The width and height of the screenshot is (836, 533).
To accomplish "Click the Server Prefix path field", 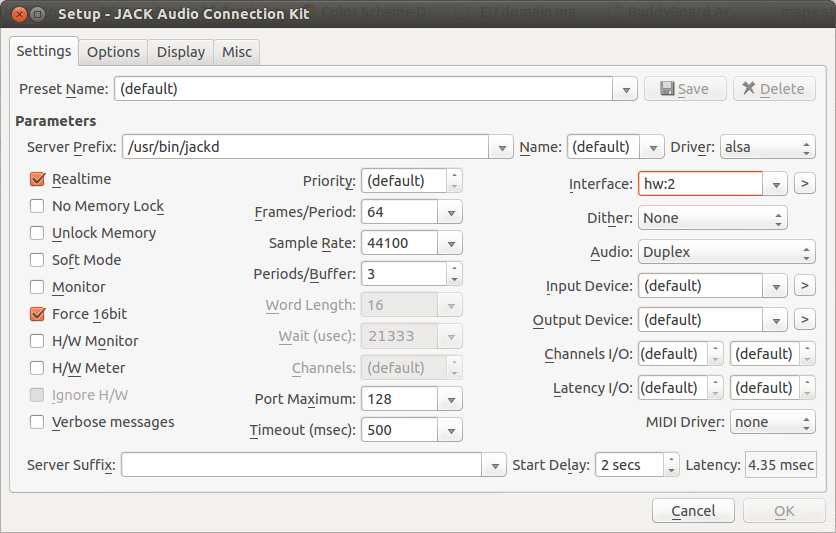I will pyautogui.click(x=306, y=147).
